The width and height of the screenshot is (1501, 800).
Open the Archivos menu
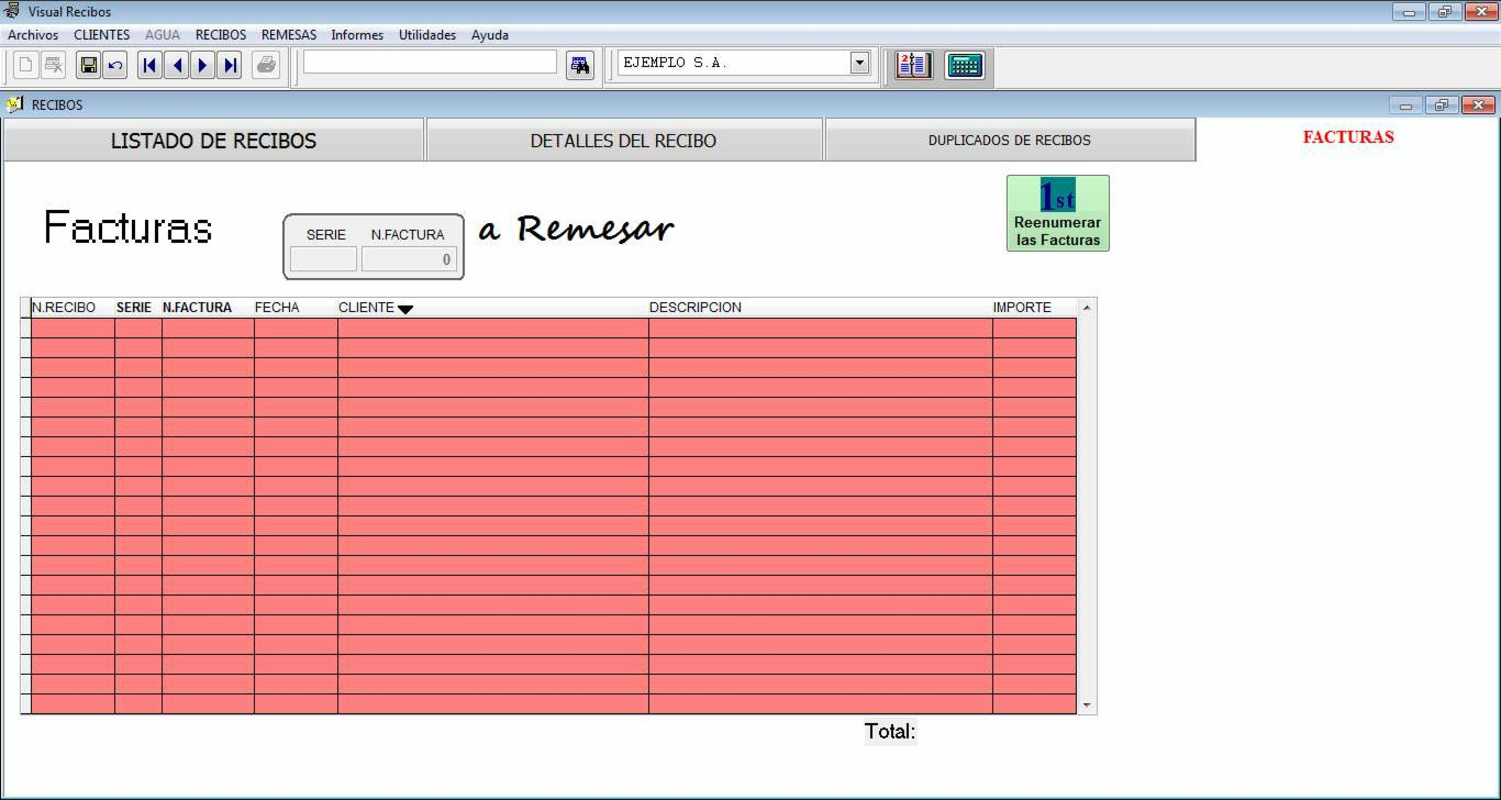[33, 35]
